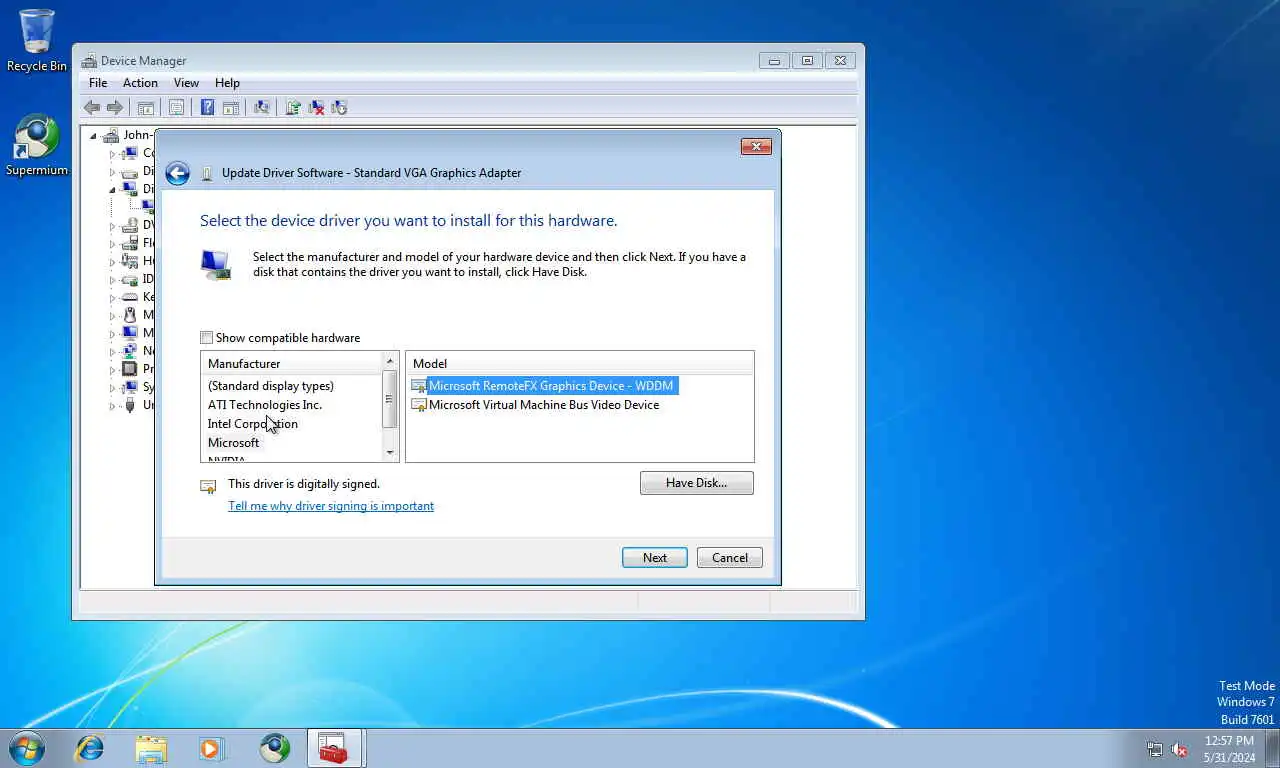Click the round blue back button in wizard
Screen dimensions: 1280x768
point(178,173)
